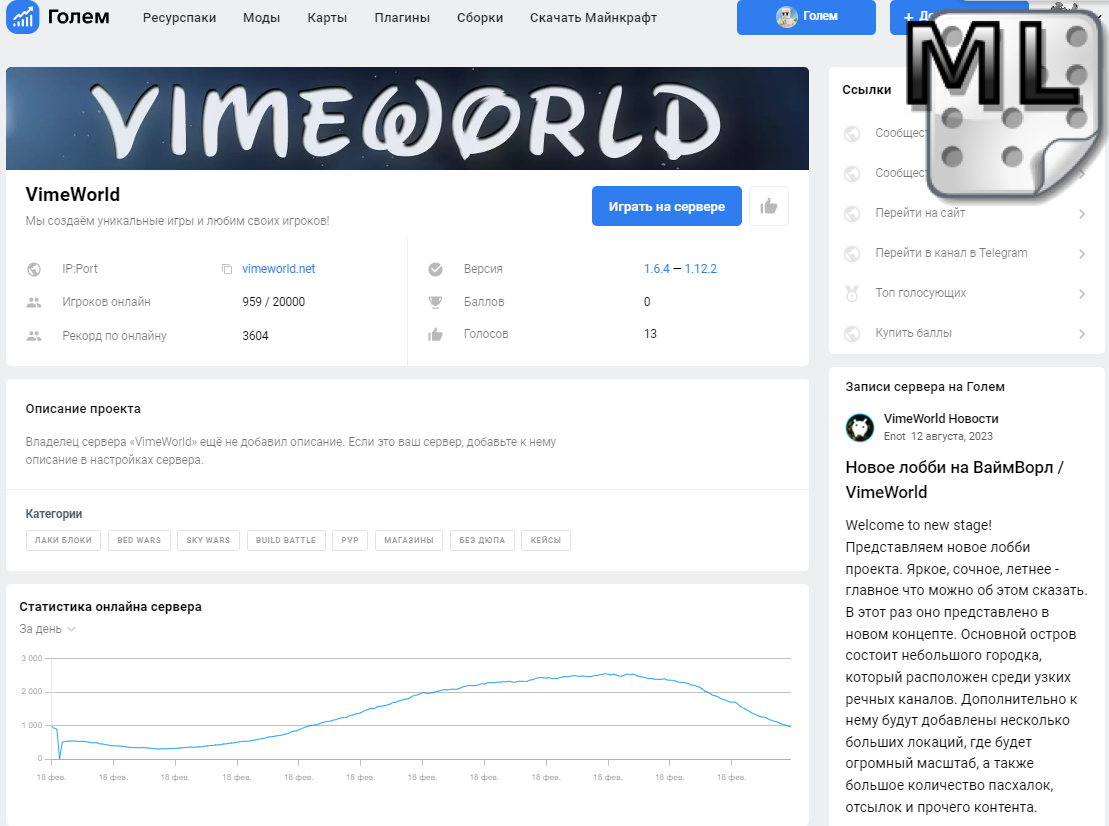Click the post date 12 августа, 2023
The image size is (1109, 826).
point(951,436)
